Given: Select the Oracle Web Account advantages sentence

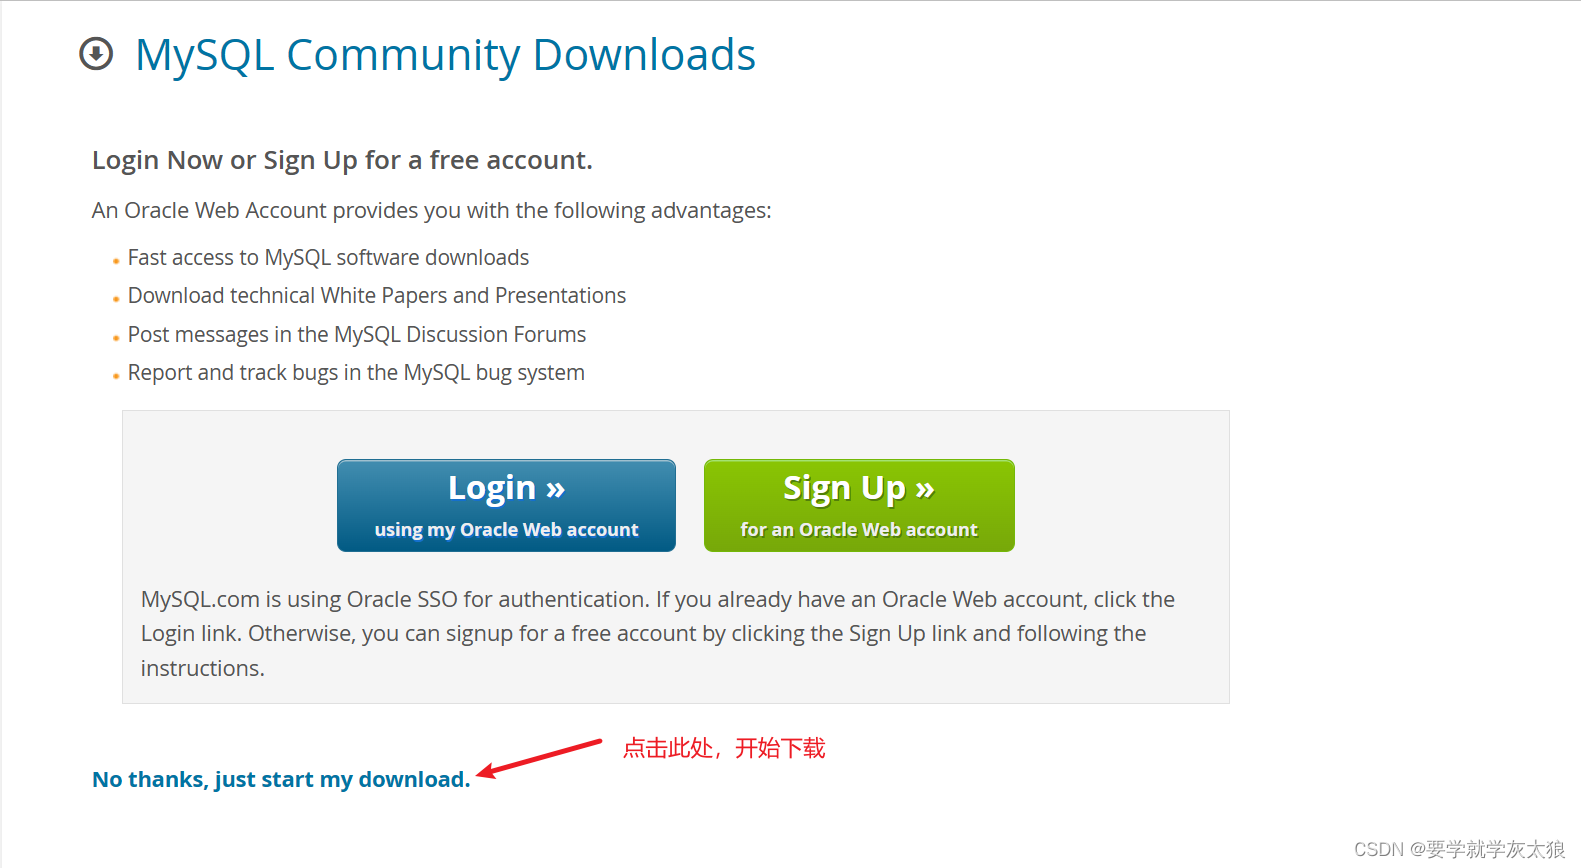Looking at the screenshot, I should pyautogui.click(x=432, y=210).
